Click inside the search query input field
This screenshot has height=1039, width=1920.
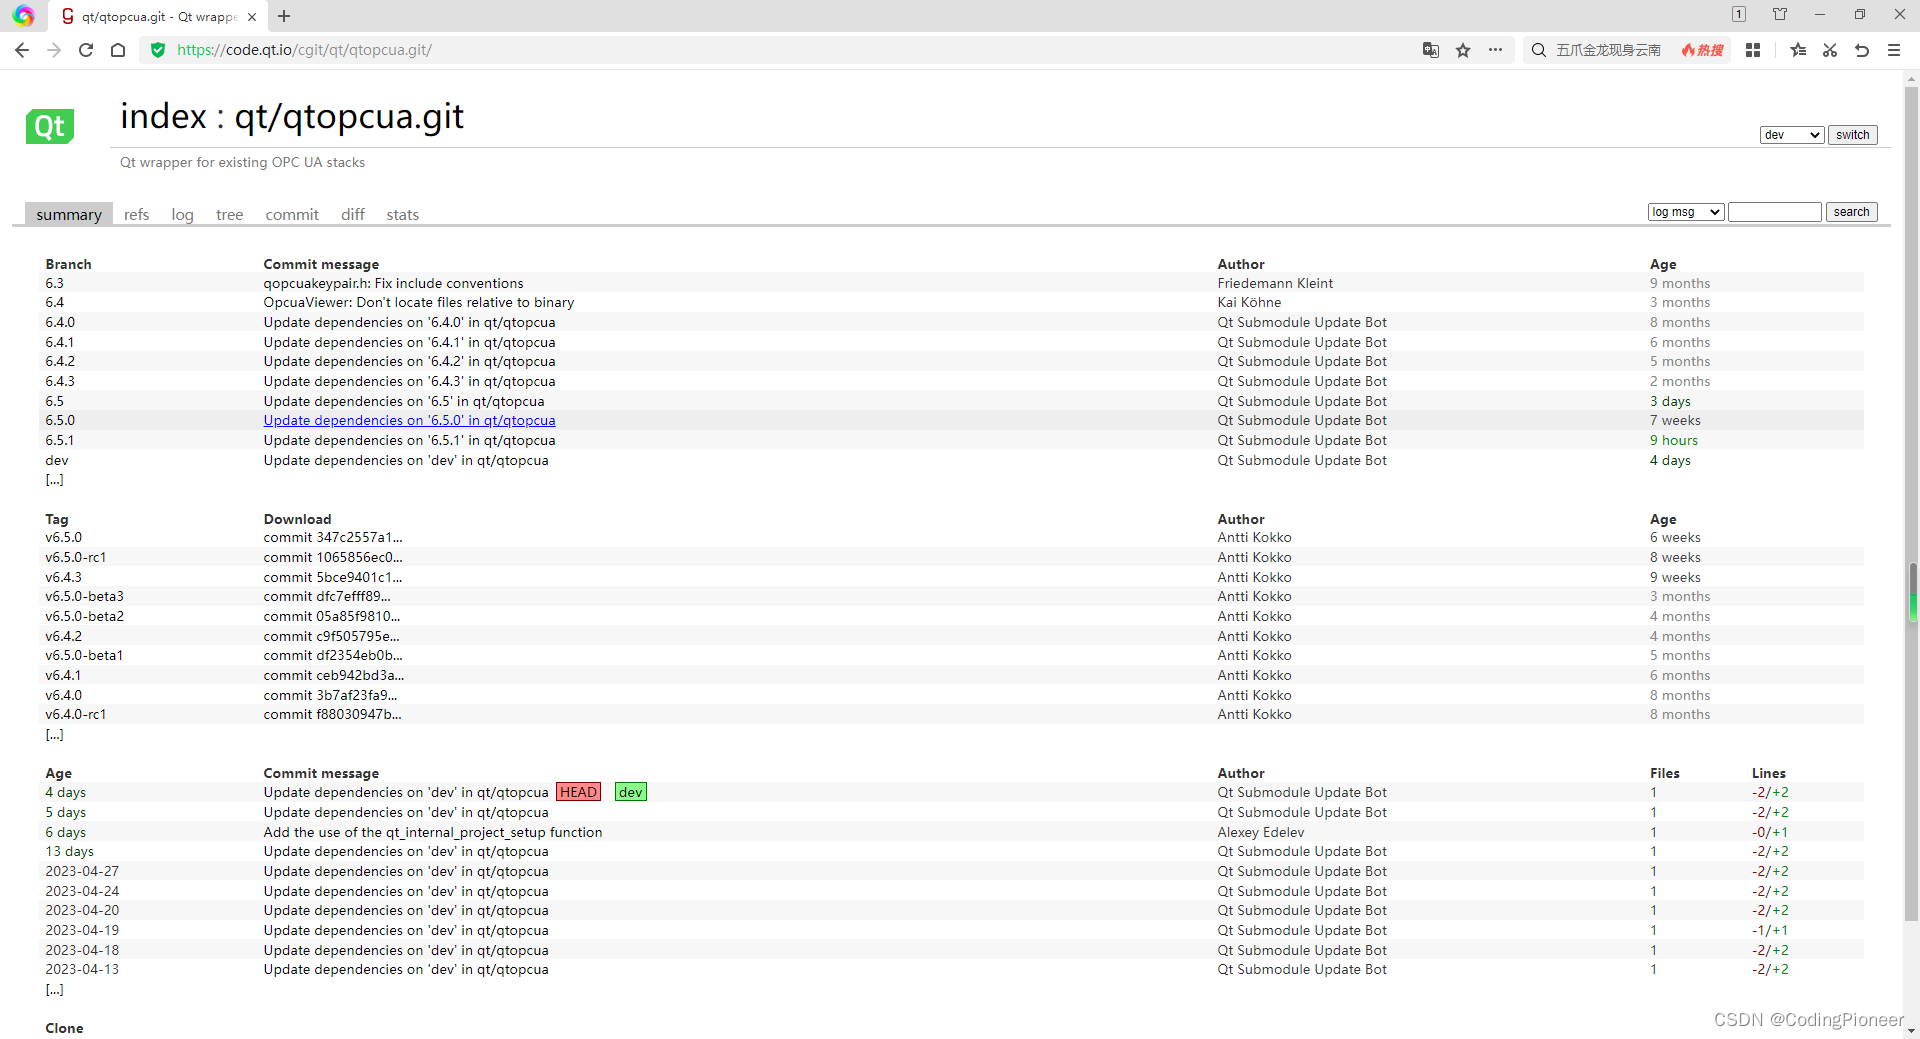point(1774,211)
